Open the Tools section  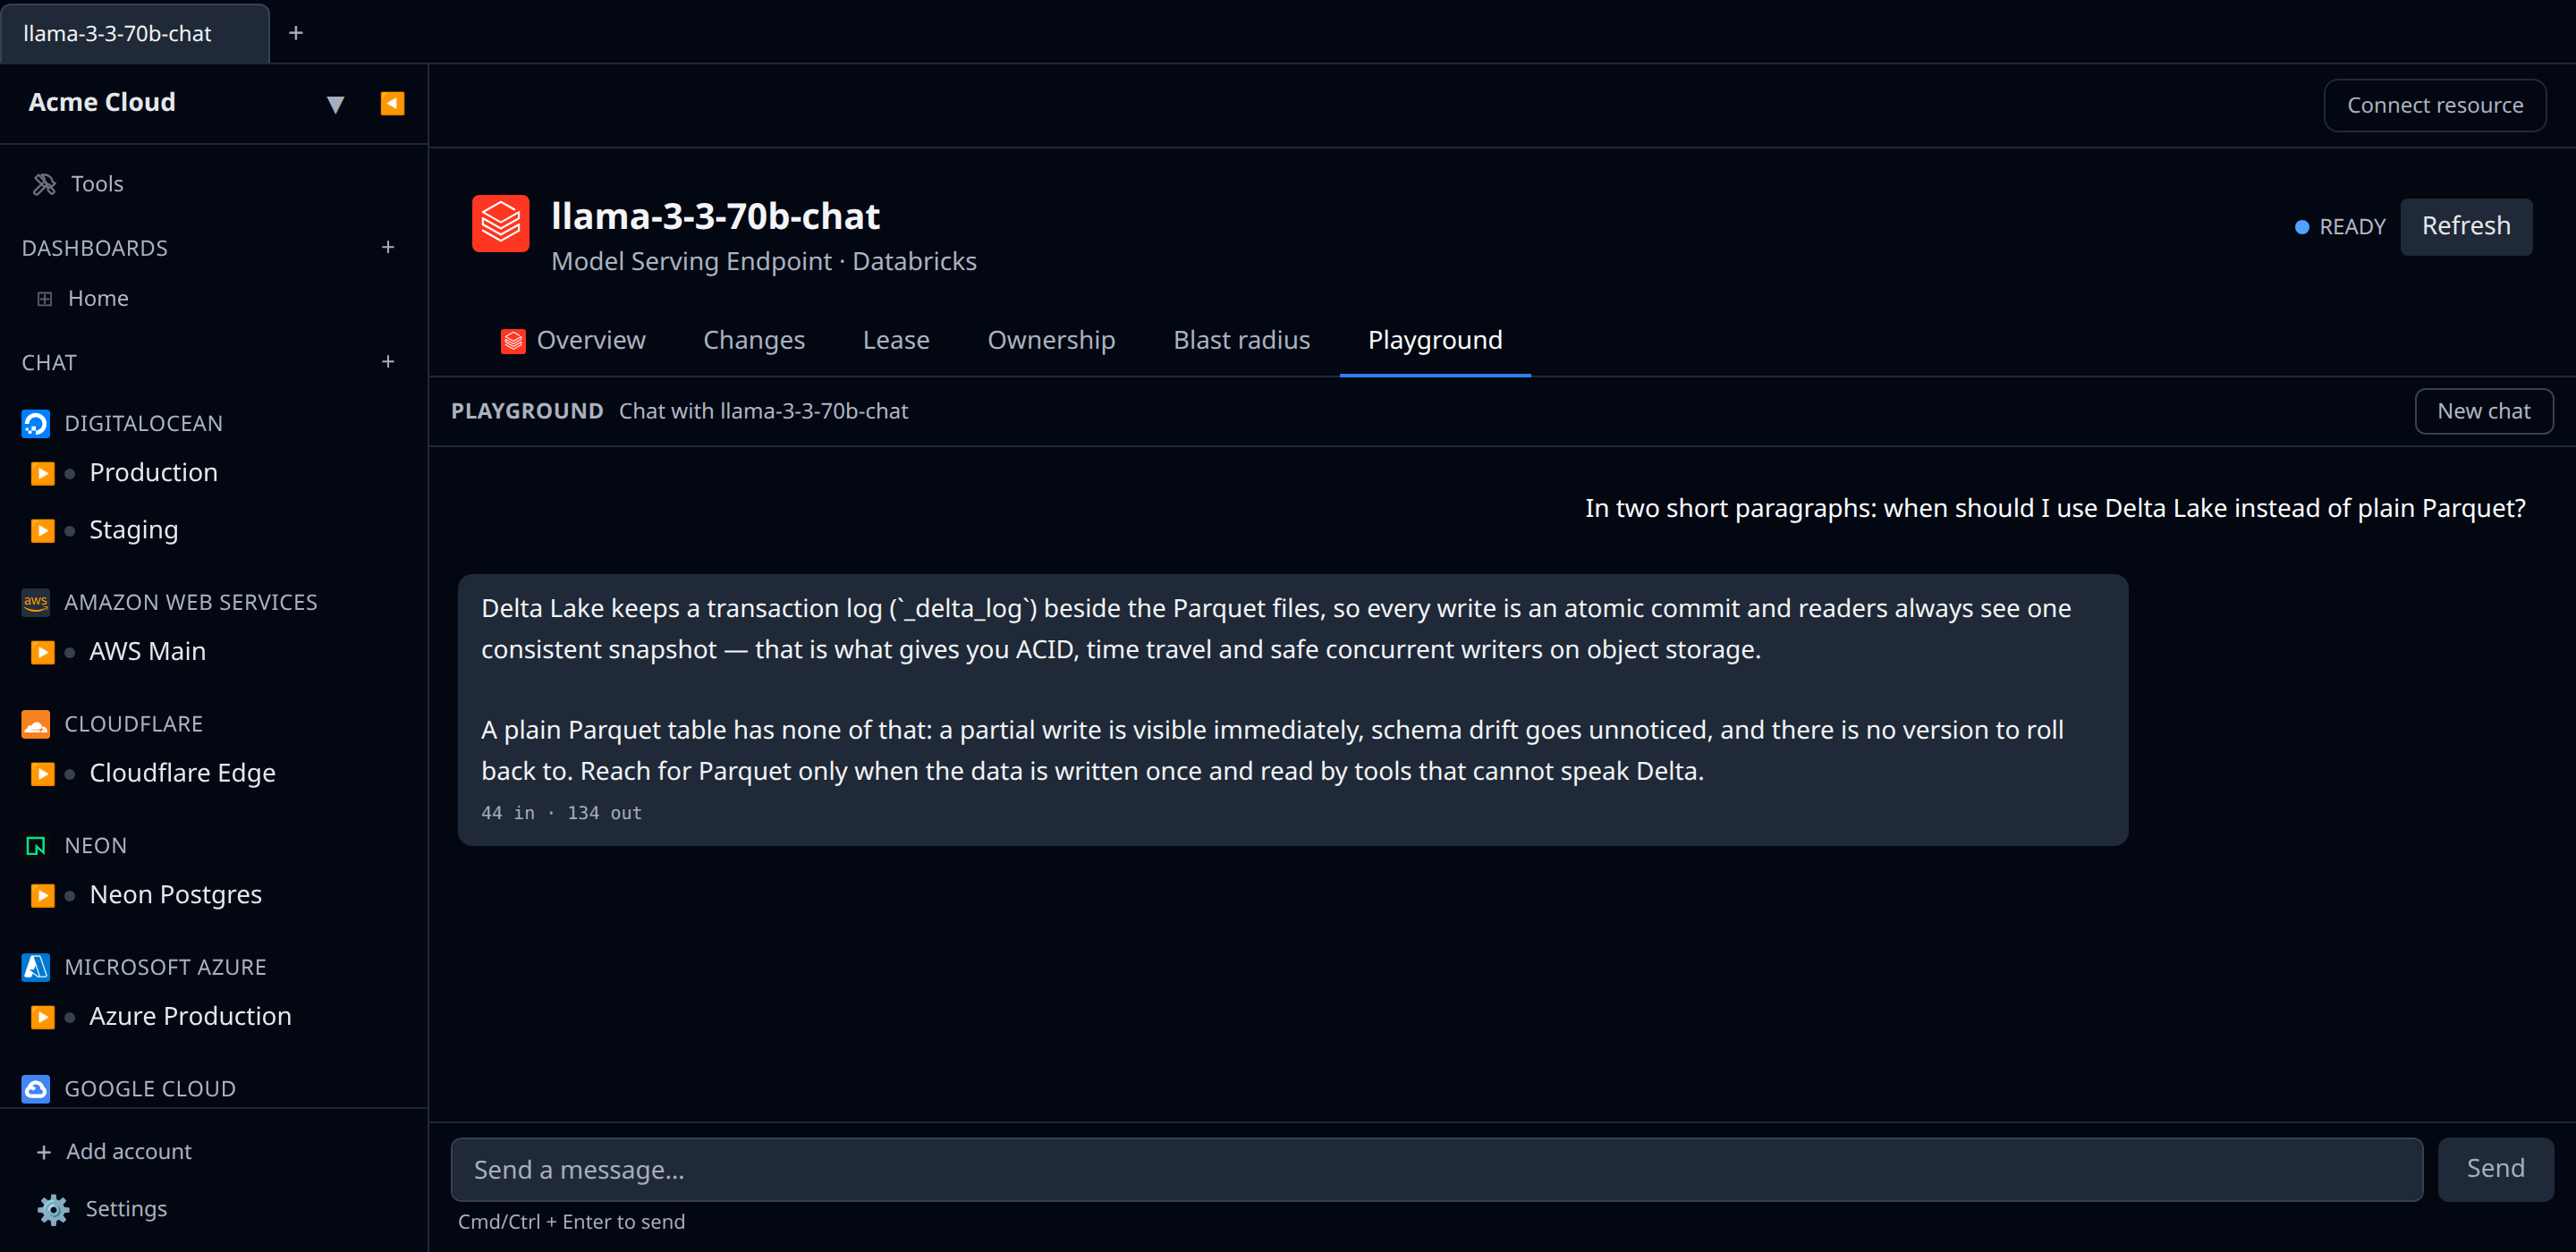point(97,184)
